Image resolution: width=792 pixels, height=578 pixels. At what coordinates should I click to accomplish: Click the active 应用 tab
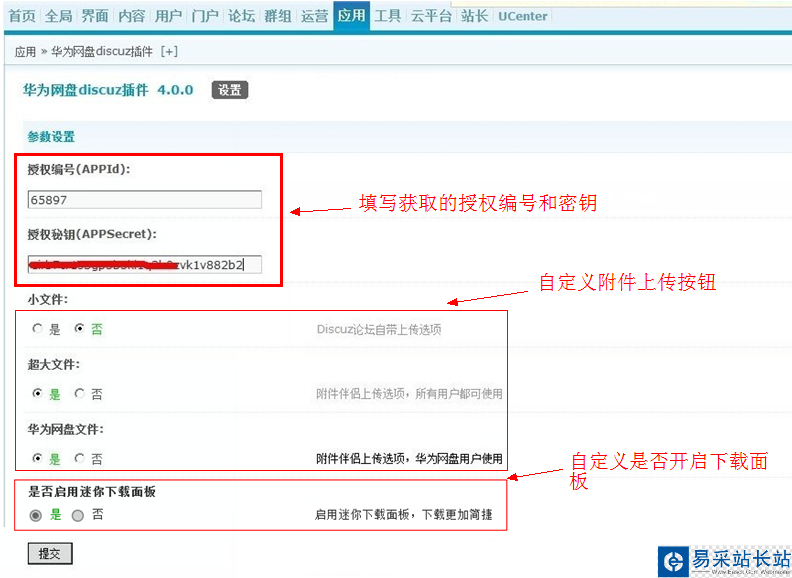pyautogui.click(x=352, y=16)
